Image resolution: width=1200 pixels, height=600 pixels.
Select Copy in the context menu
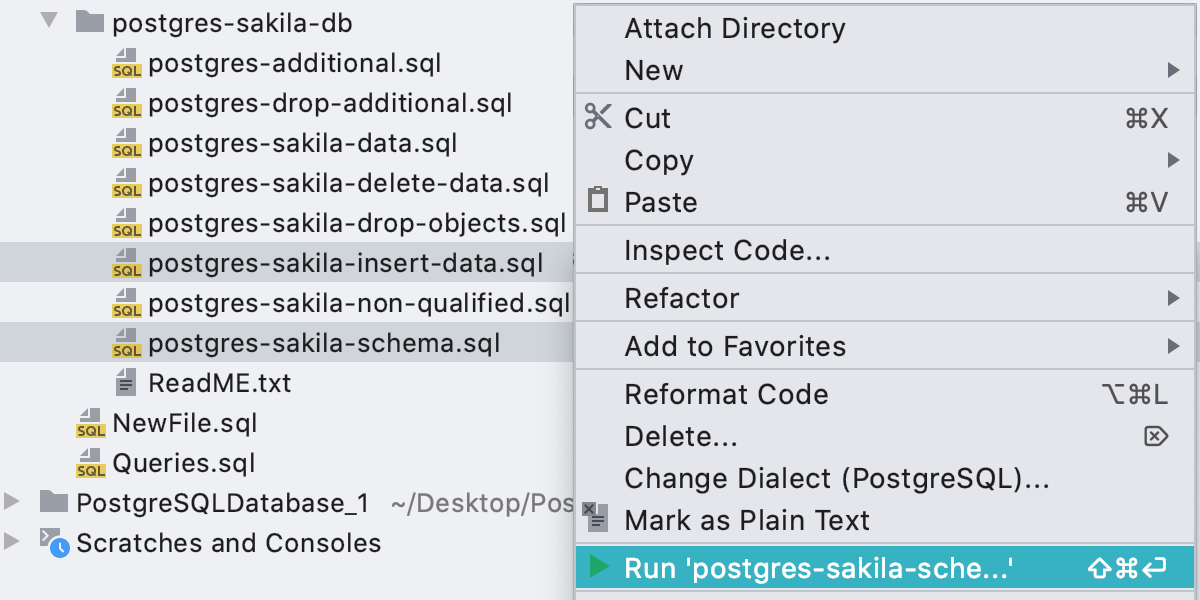(x=886, y=160)
